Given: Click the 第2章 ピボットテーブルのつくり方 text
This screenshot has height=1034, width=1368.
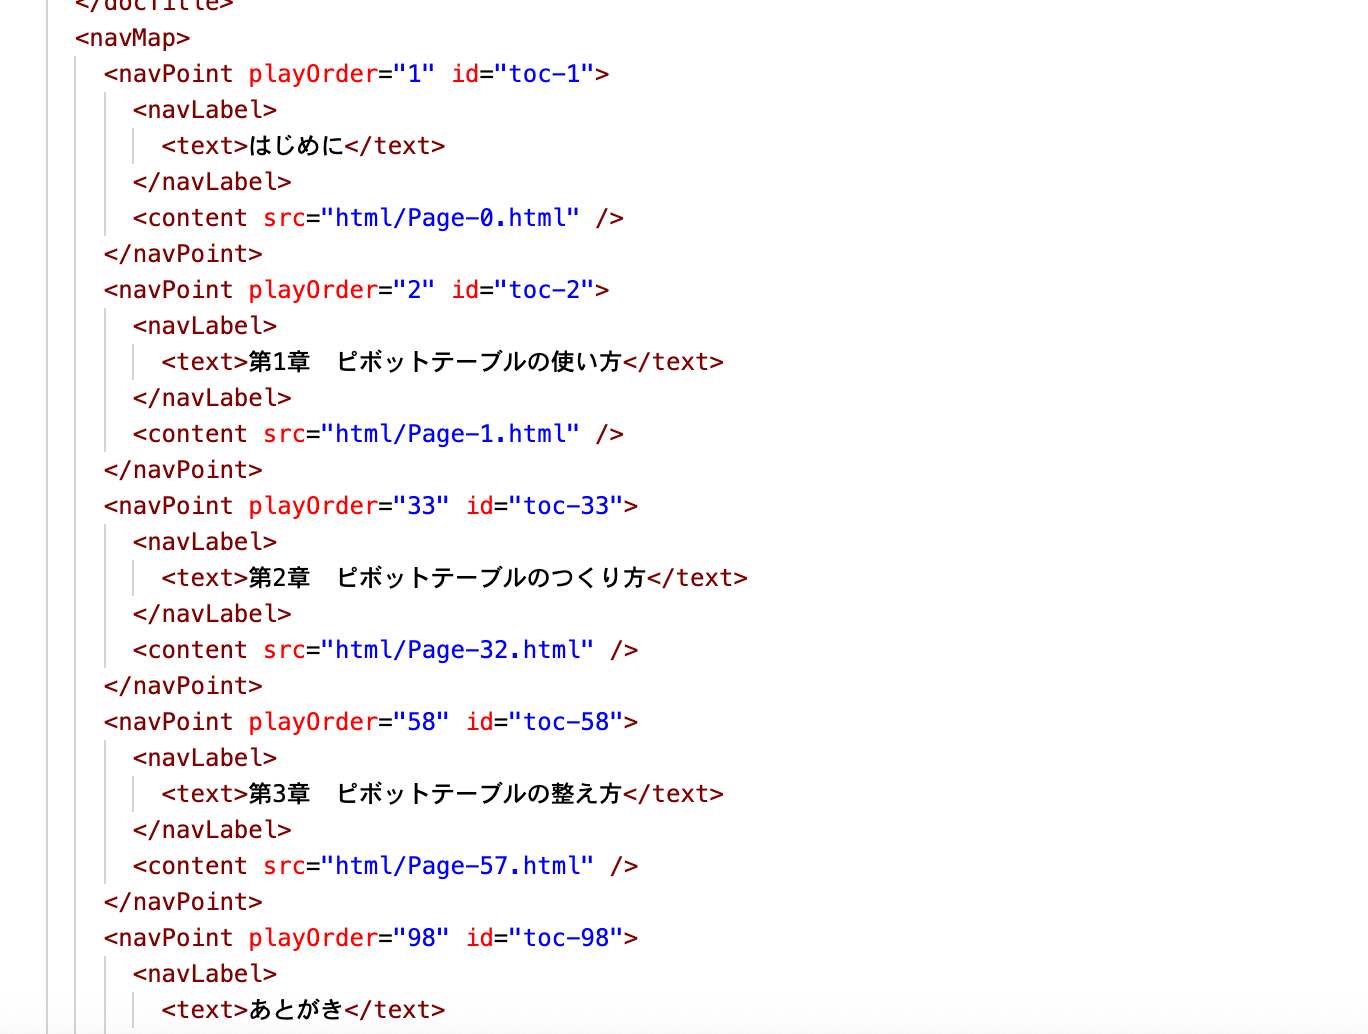Looking at the screenshot, I should click(447, 578).
